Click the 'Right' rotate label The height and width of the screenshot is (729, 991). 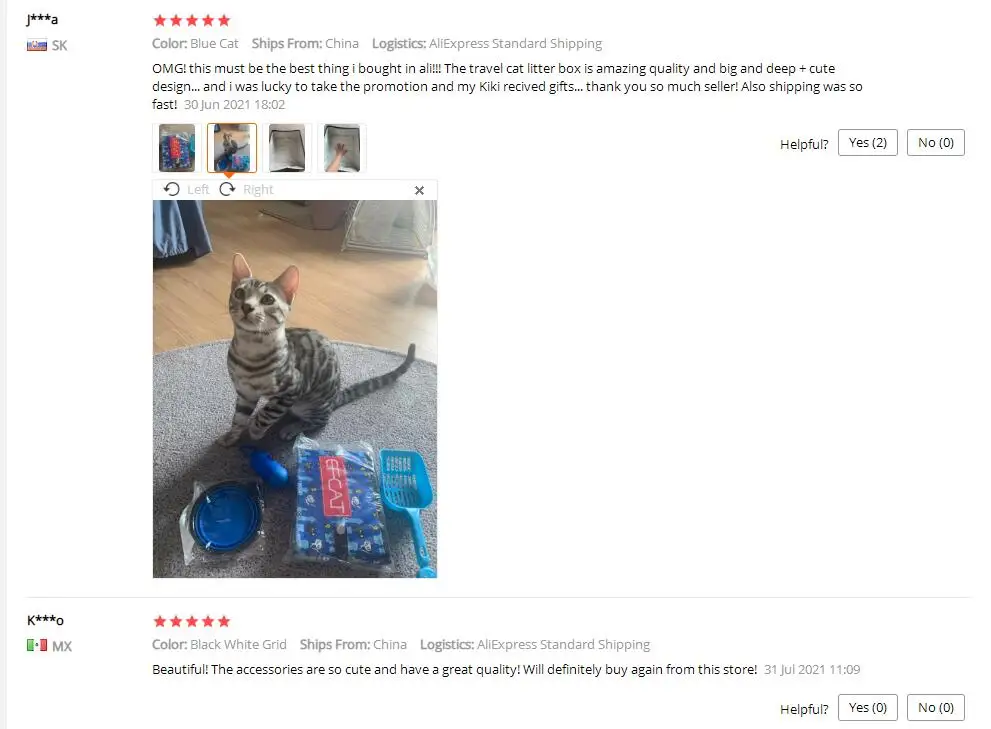[258, 190]
